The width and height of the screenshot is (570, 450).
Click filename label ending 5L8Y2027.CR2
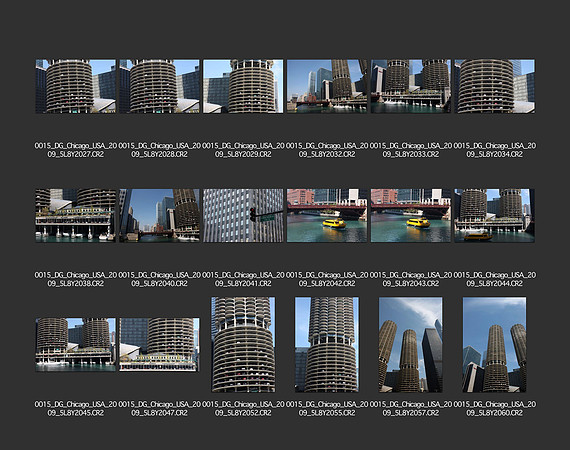(76, 150)
